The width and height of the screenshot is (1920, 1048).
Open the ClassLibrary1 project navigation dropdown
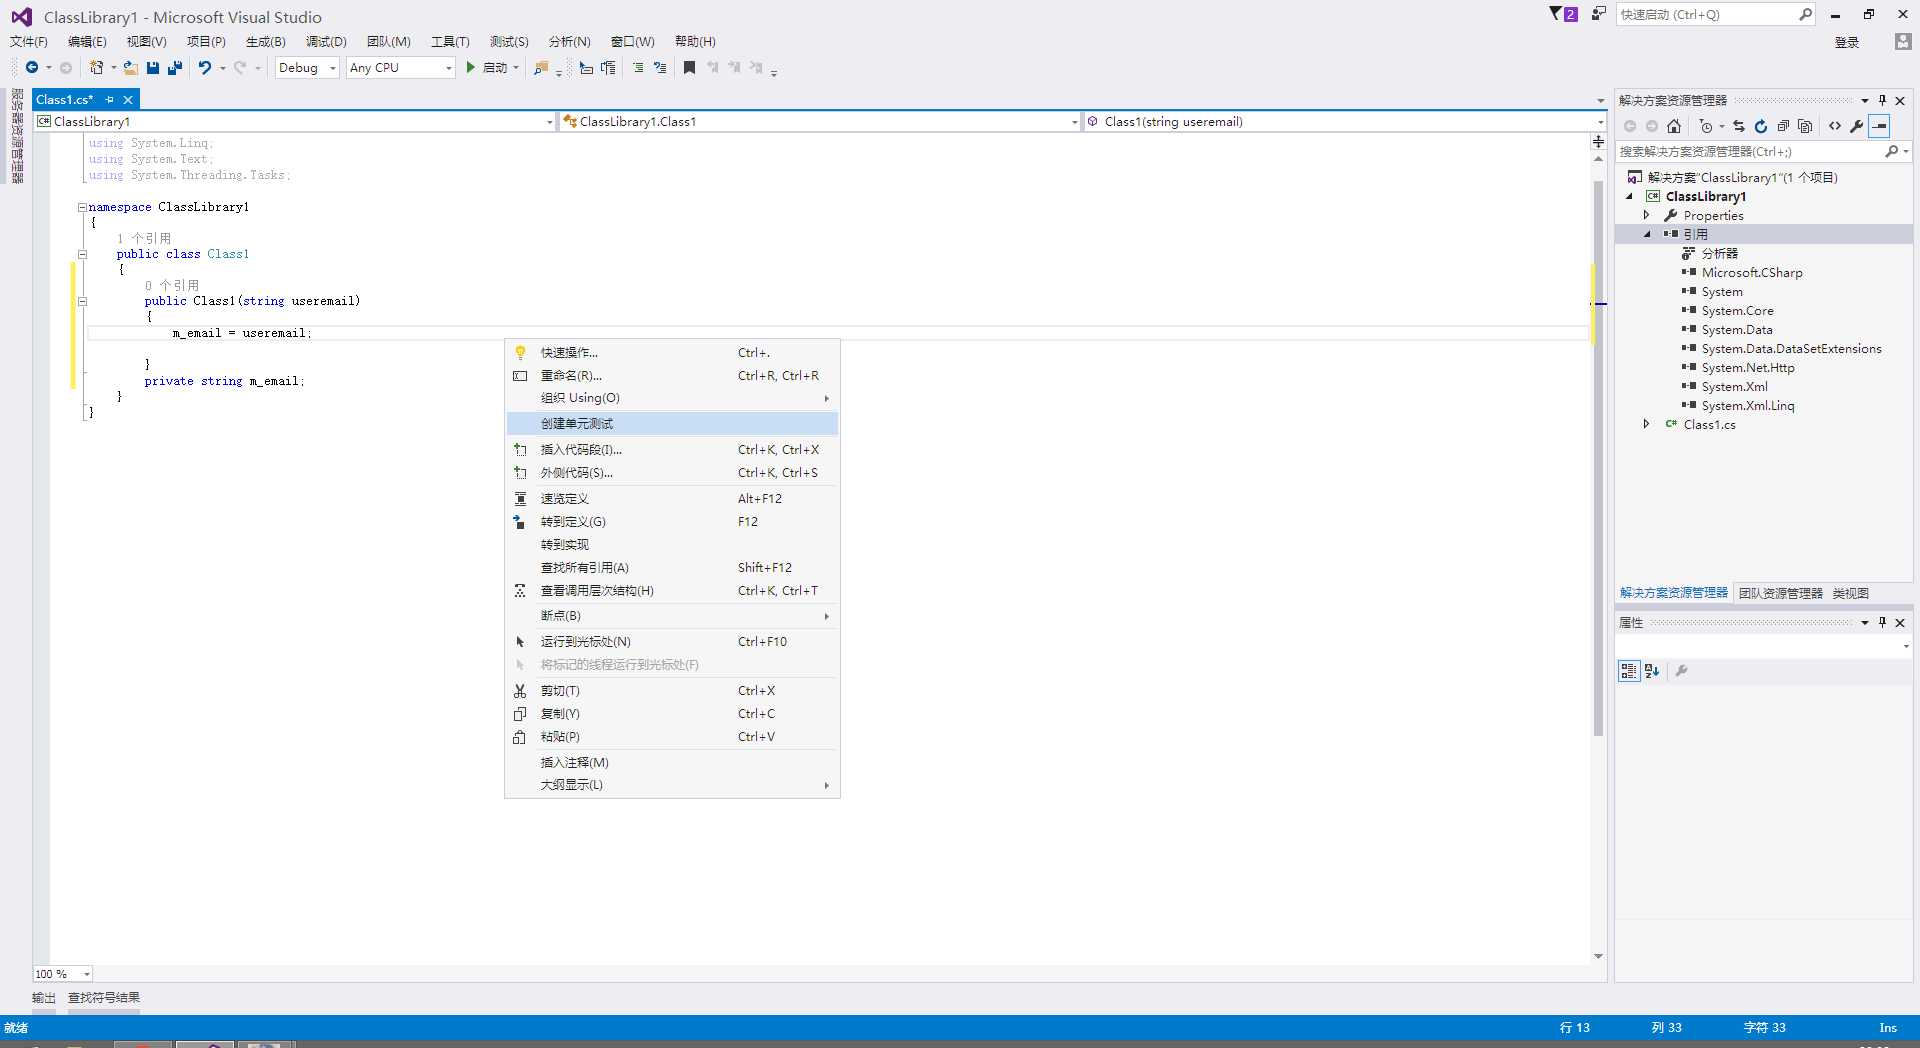coord(294,122)
